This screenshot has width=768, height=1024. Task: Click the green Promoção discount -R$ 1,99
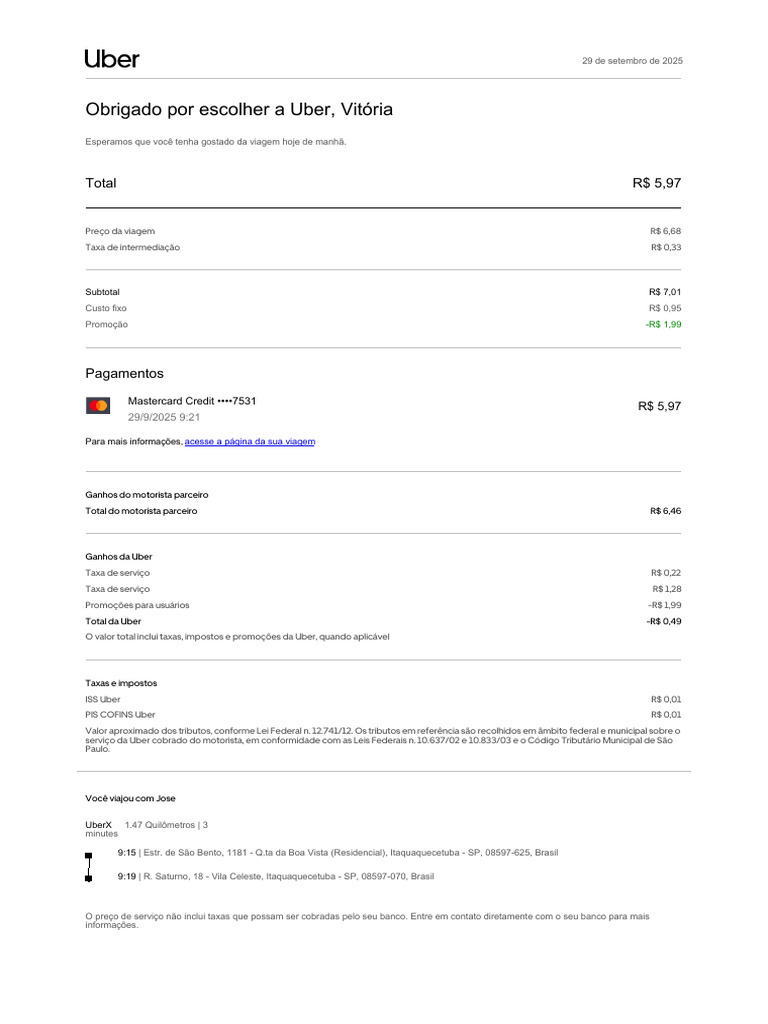point(663,325)
